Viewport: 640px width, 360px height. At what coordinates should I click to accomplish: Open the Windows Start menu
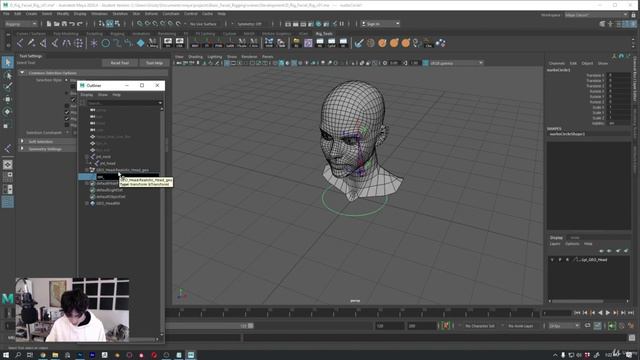tap(6, 355)
